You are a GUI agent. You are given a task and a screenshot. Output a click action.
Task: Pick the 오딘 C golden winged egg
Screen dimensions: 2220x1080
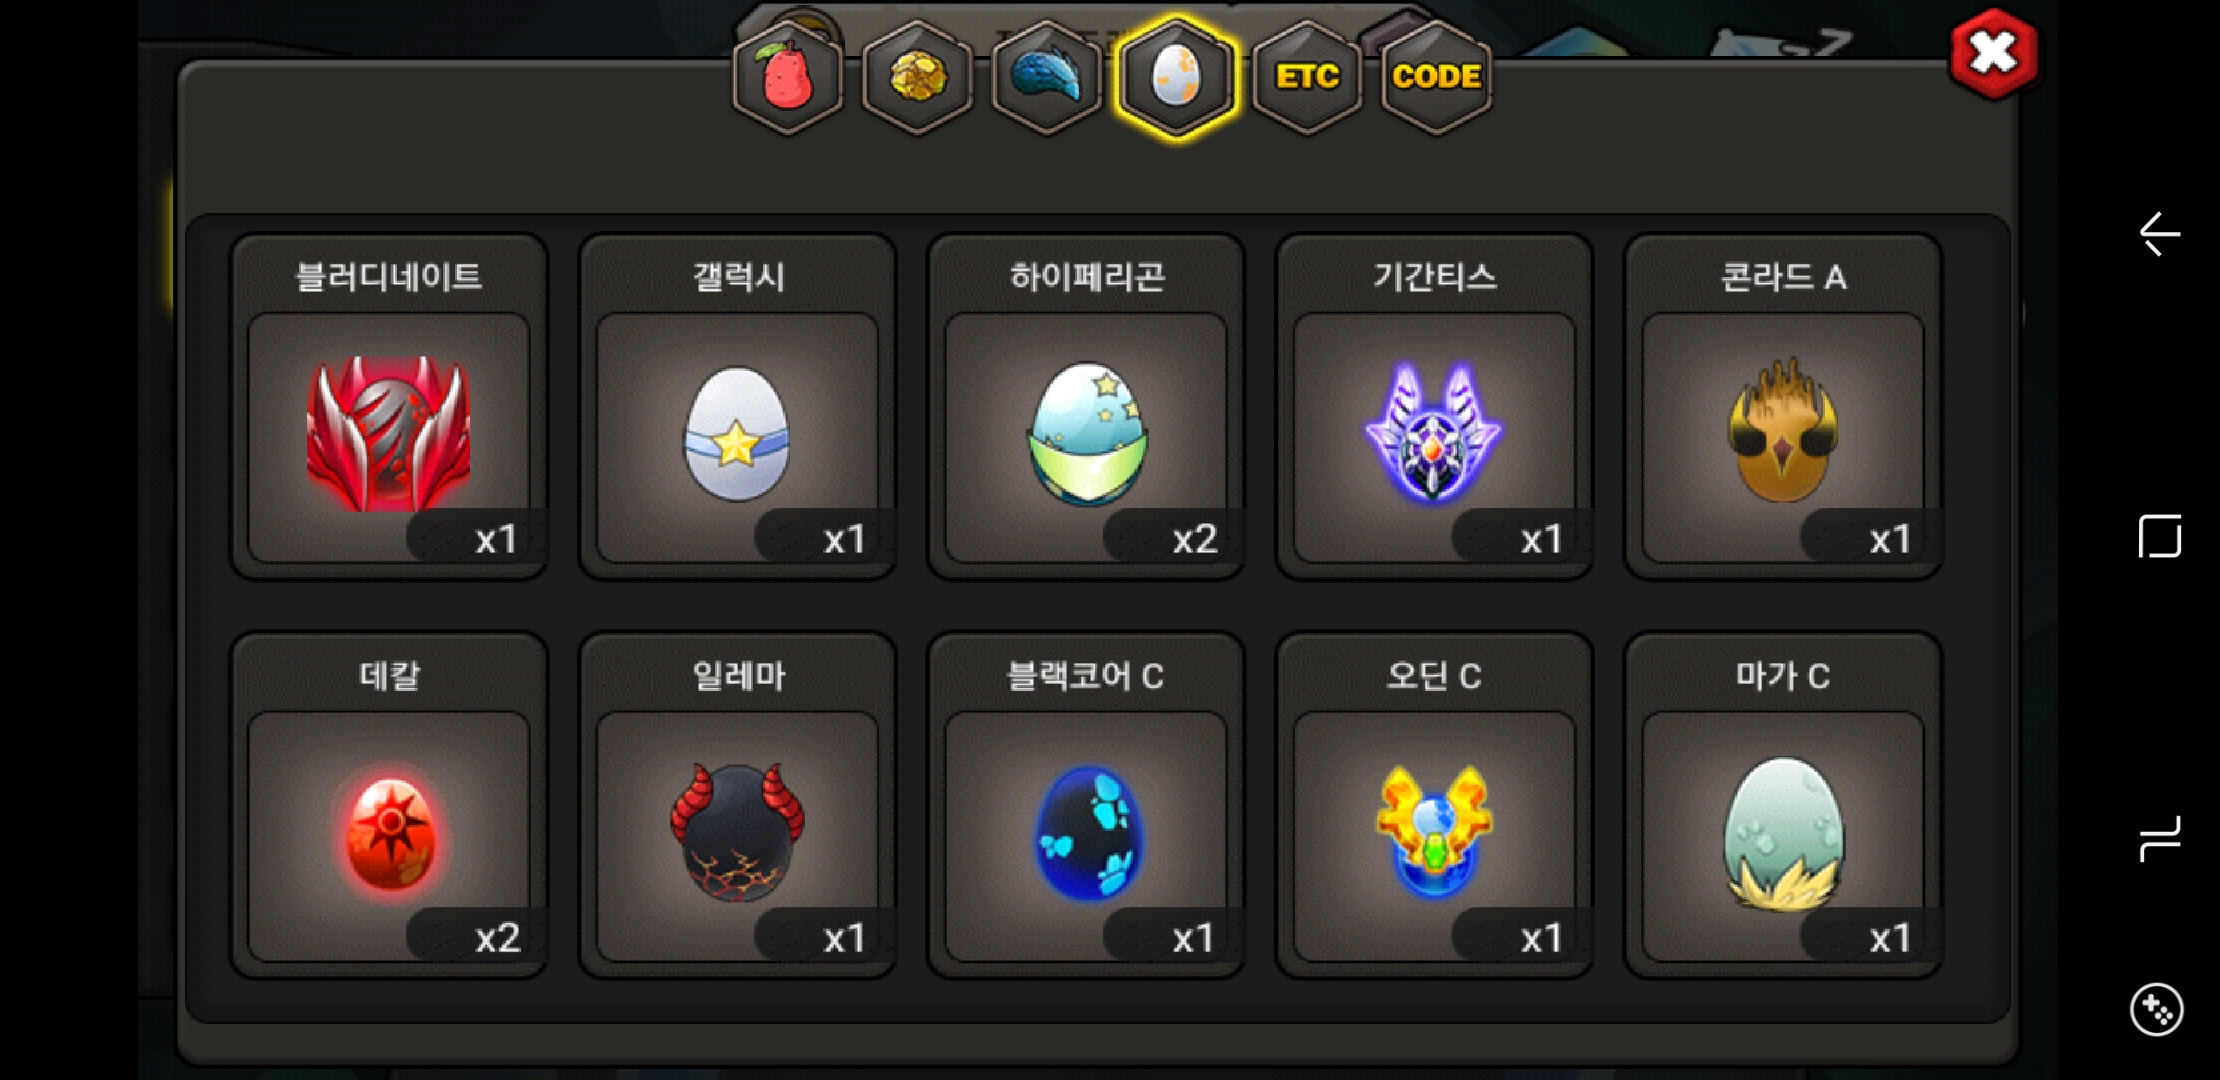(x=1435, y=805)
